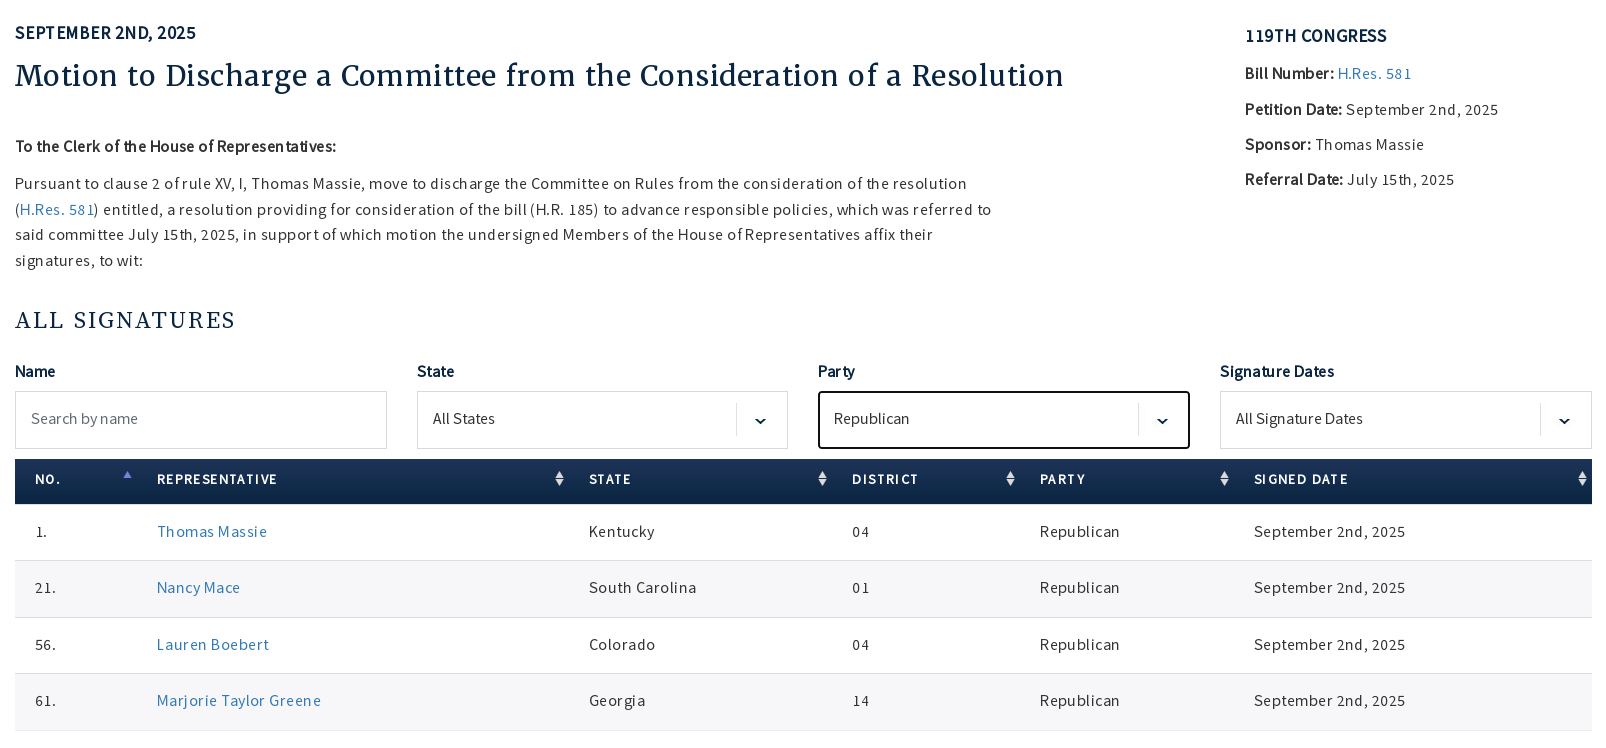
Task: Type in the Search by name field
Action: [200, 420]
